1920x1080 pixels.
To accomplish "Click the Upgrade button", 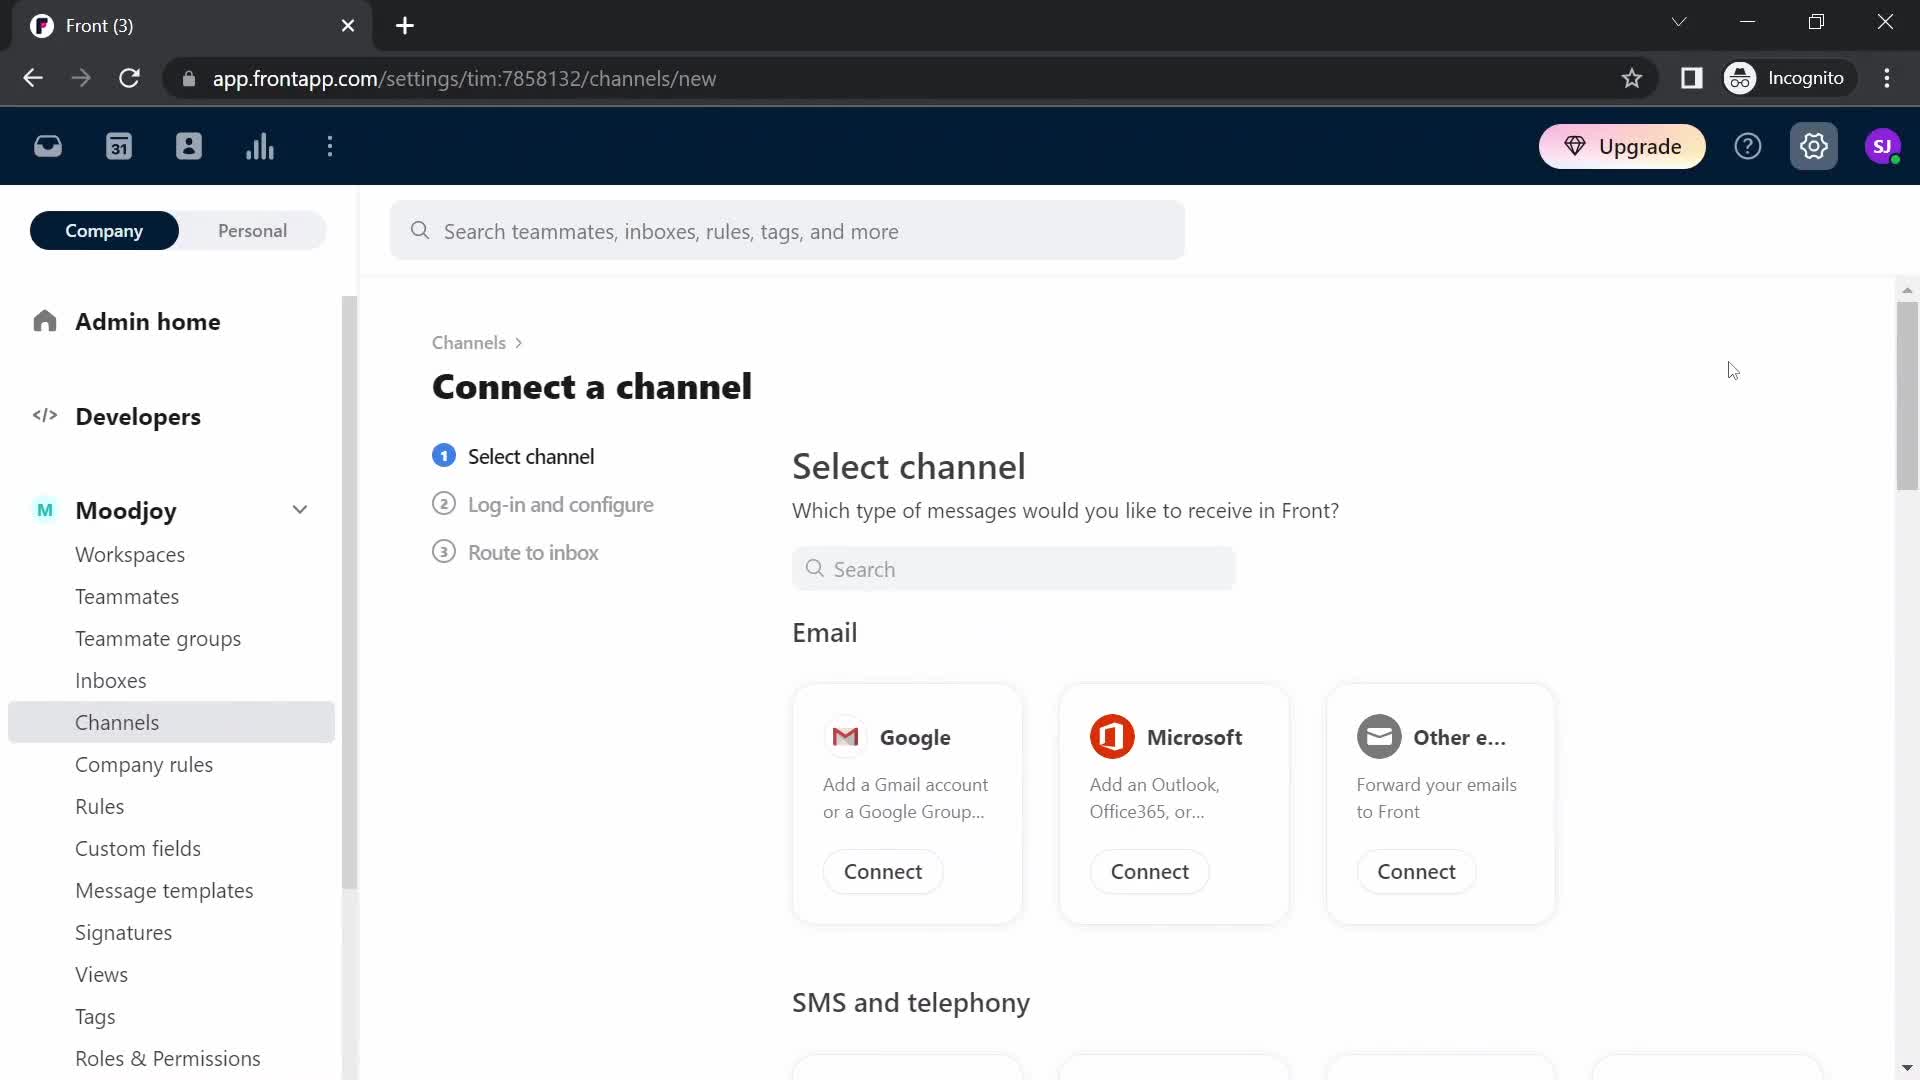I will [1625, 146].
